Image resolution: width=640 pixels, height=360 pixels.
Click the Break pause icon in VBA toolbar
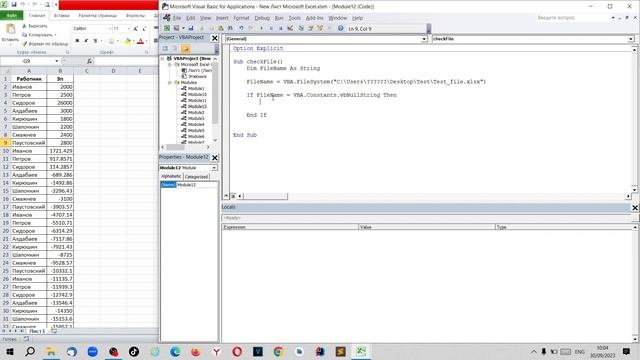271,28
